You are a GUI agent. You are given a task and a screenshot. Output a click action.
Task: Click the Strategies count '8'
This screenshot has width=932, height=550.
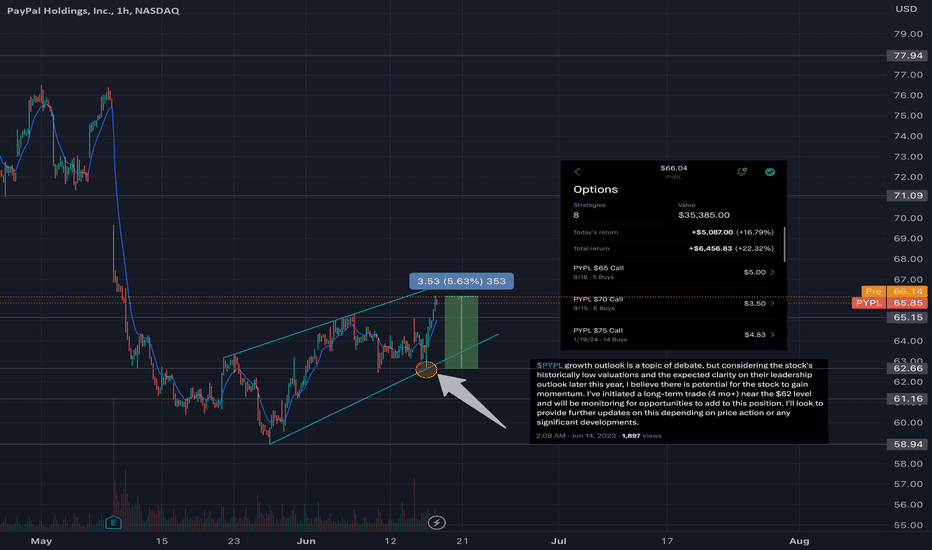[576, 215]
